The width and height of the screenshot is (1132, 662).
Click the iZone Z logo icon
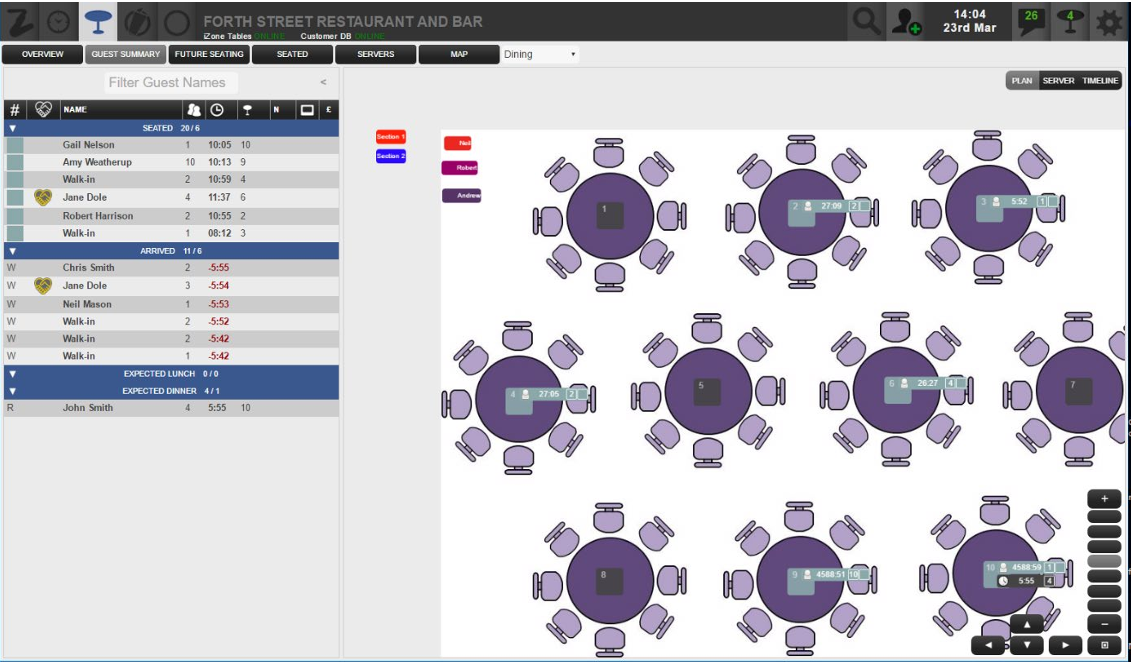coord(20,21)
